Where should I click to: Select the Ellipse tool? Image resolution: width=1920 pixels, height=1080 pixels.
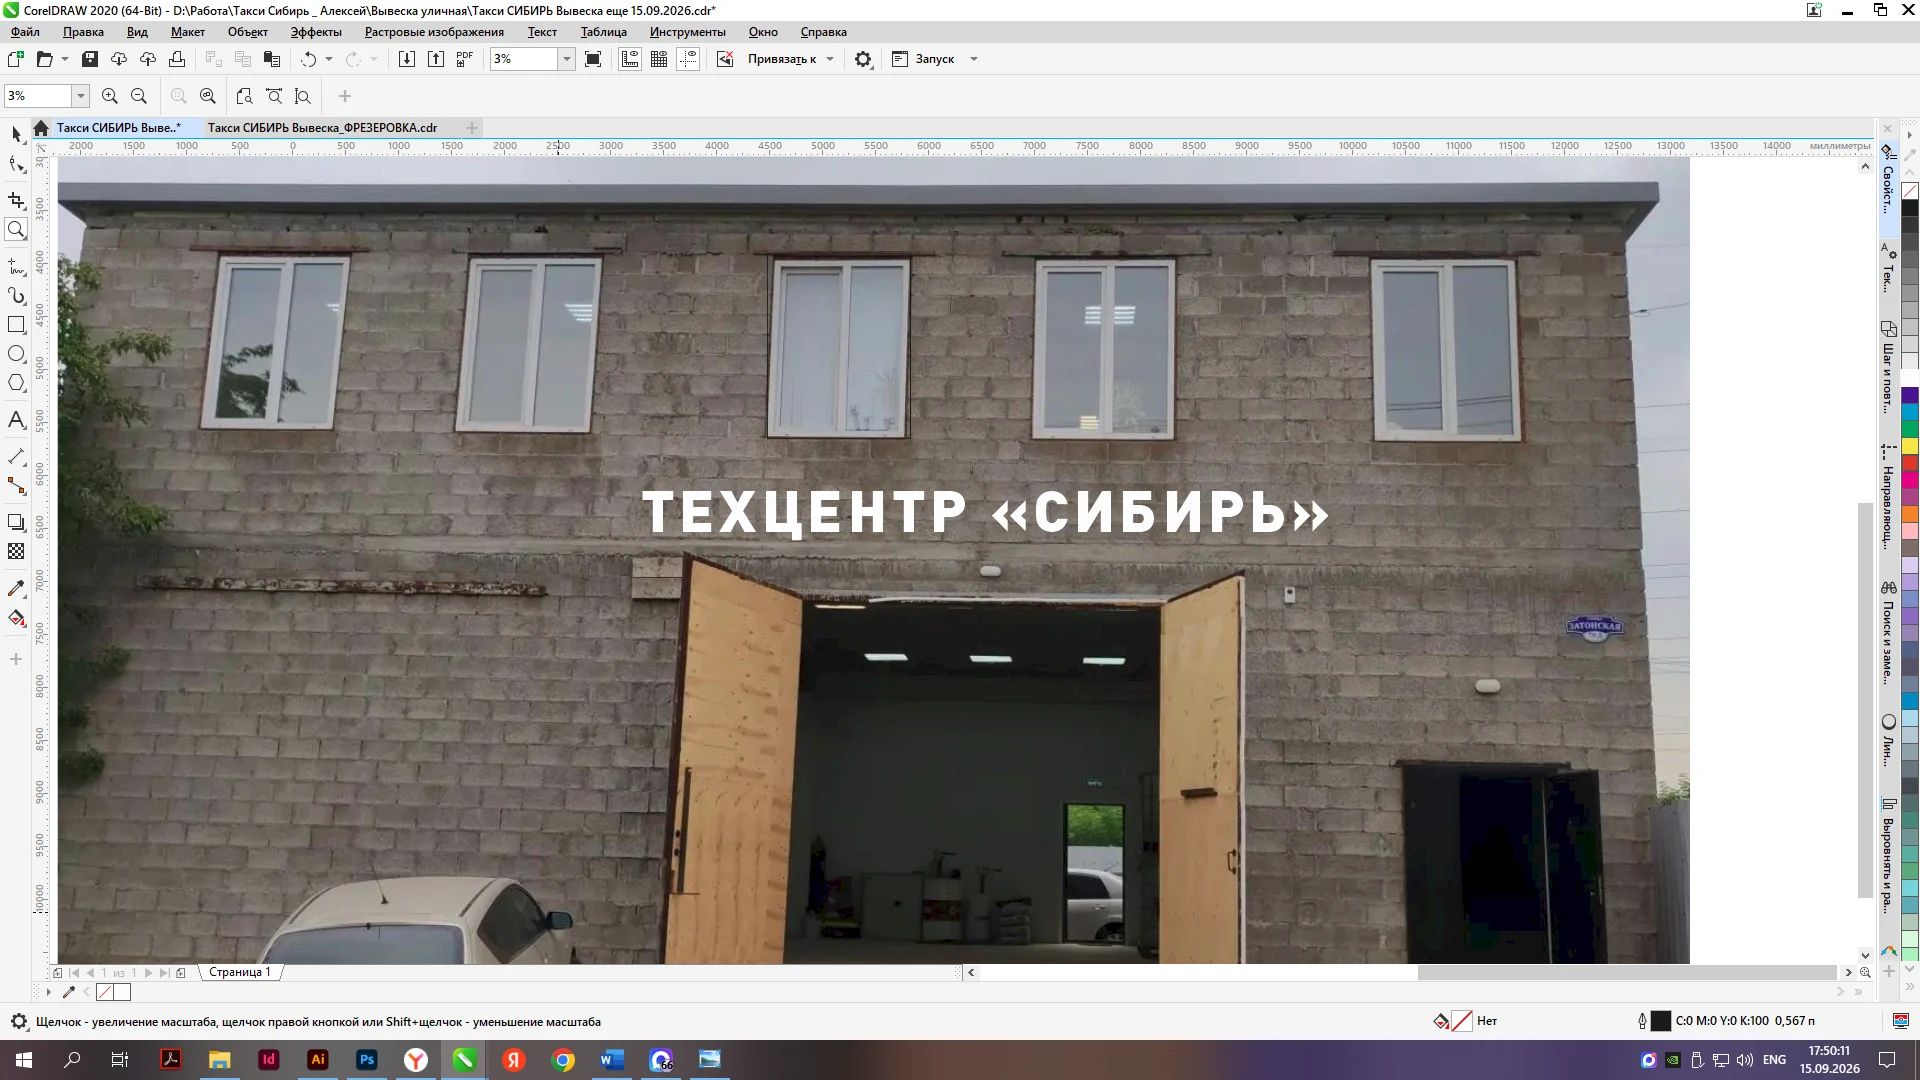pos(16,354)
